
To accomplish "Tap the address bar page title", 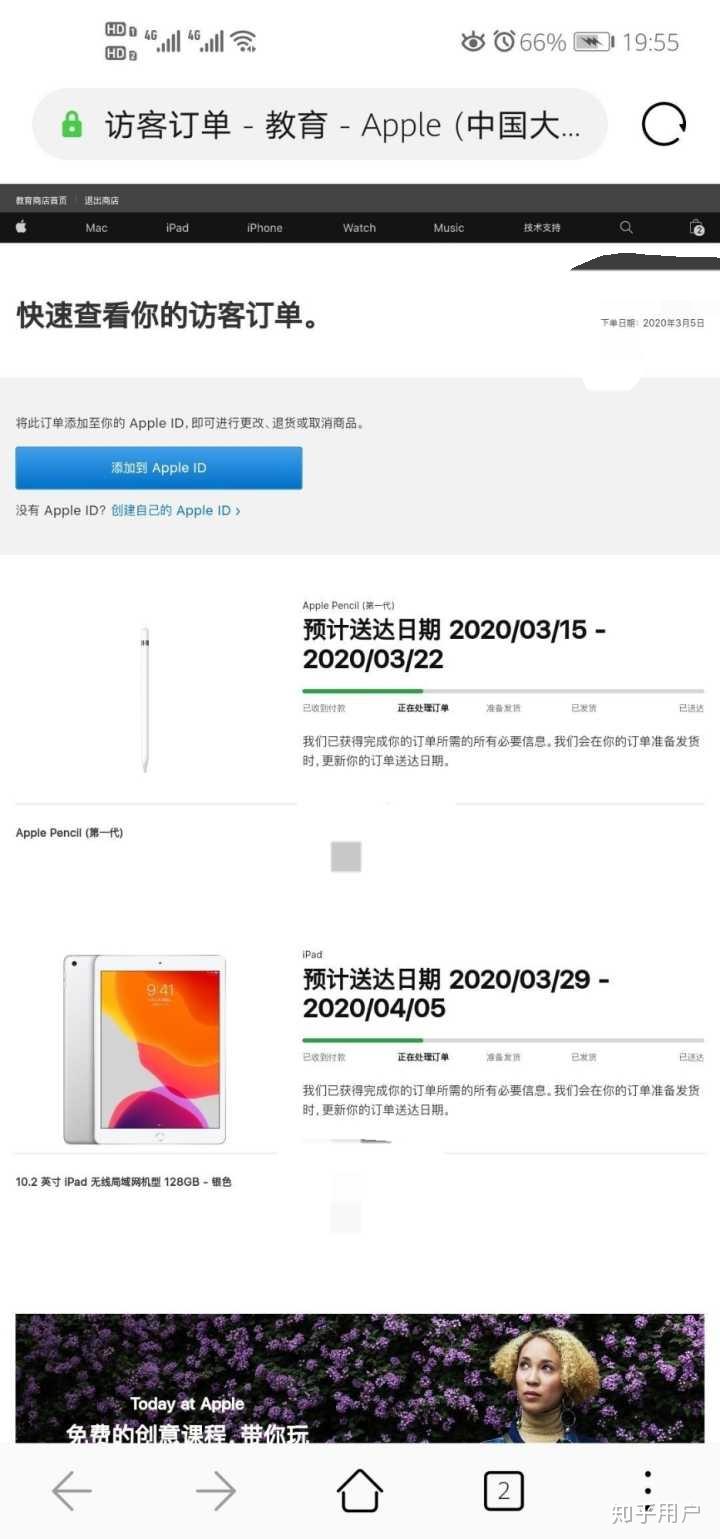I will (x=342, y=125).
